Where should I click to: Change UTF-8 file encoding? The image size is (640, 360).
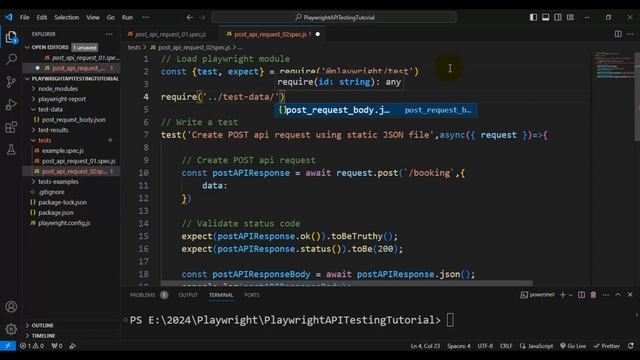[x=485, y=346]
